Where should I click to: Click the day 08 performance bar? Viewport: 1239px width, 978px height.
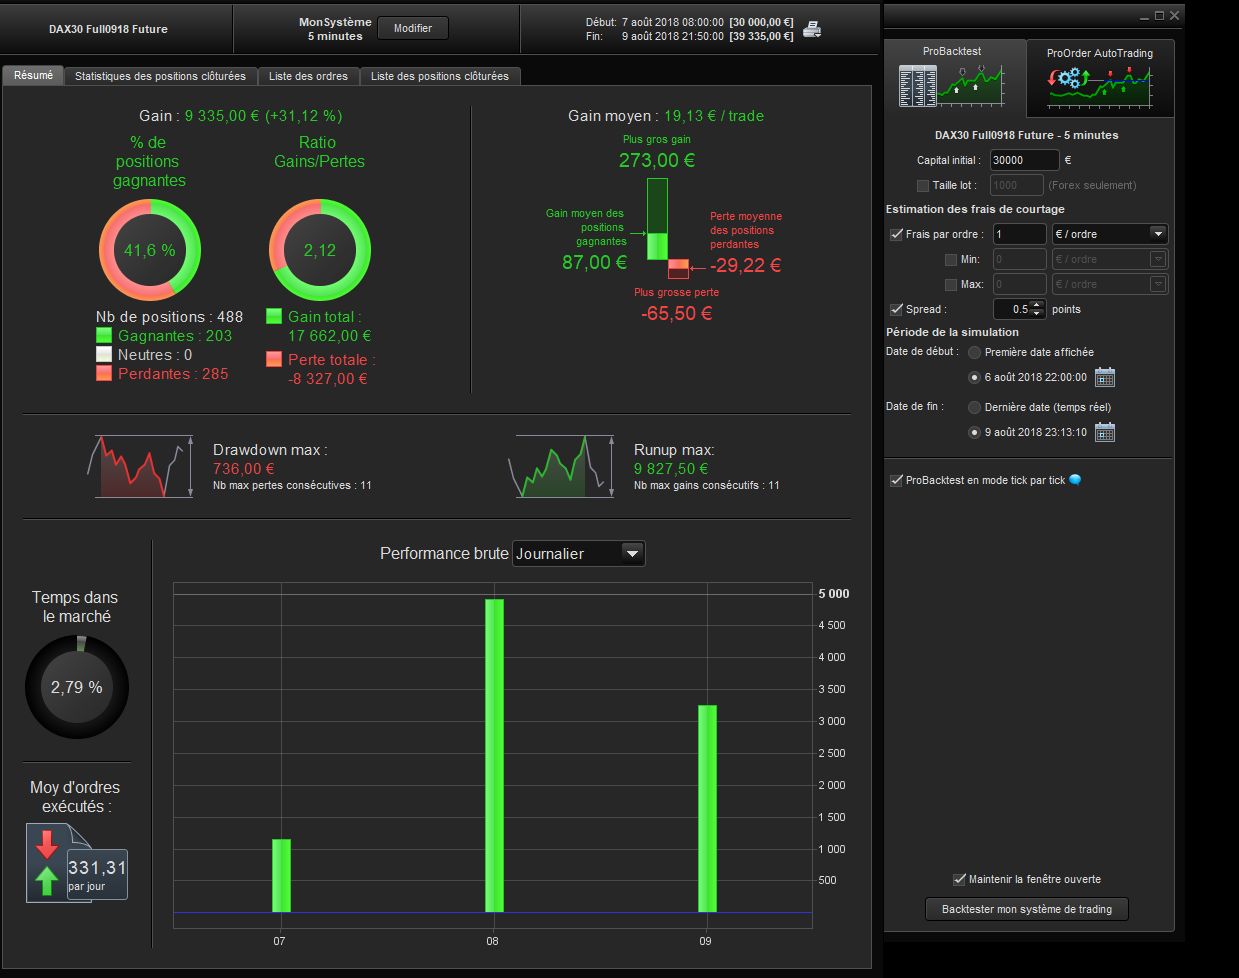494,756
